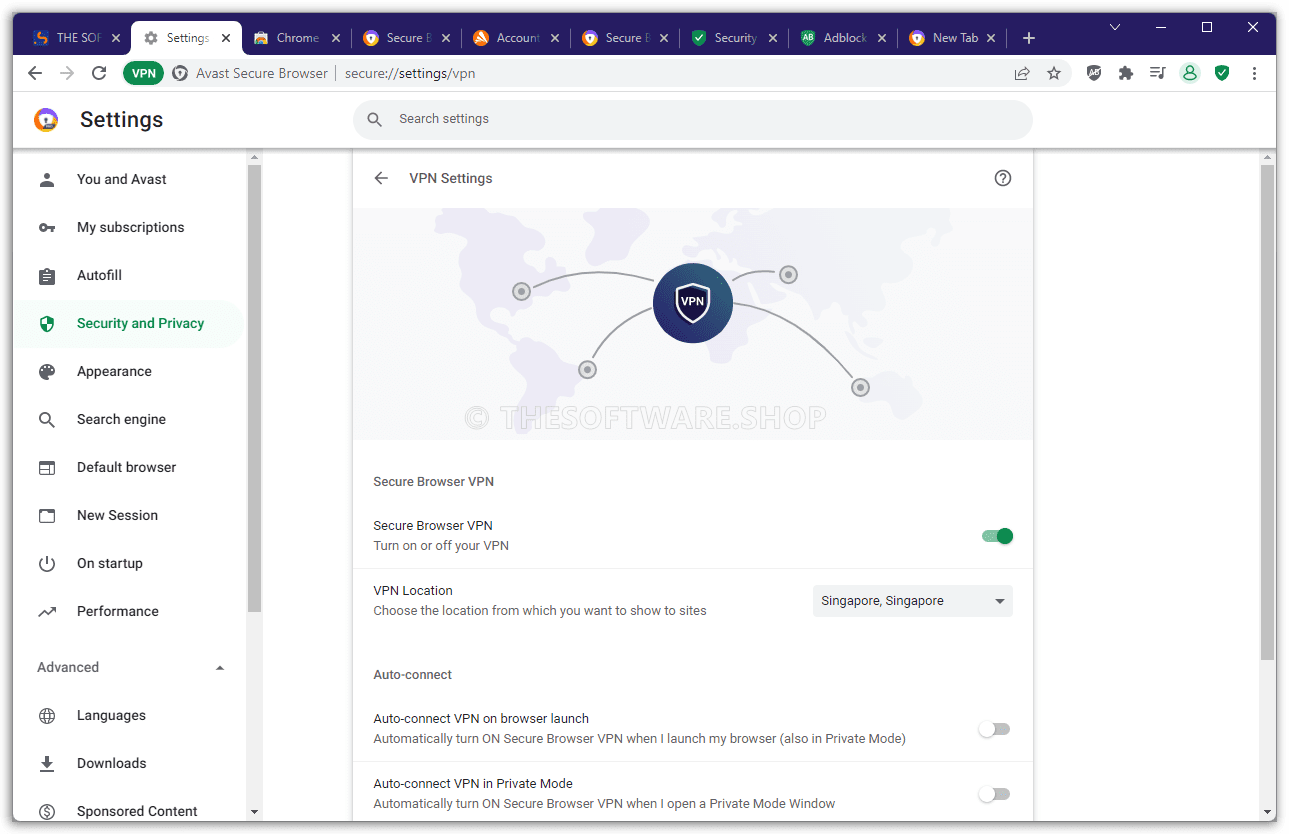Bookmark this page with the star icon
The image size is (1289, 834).
tap(1054, 73)
